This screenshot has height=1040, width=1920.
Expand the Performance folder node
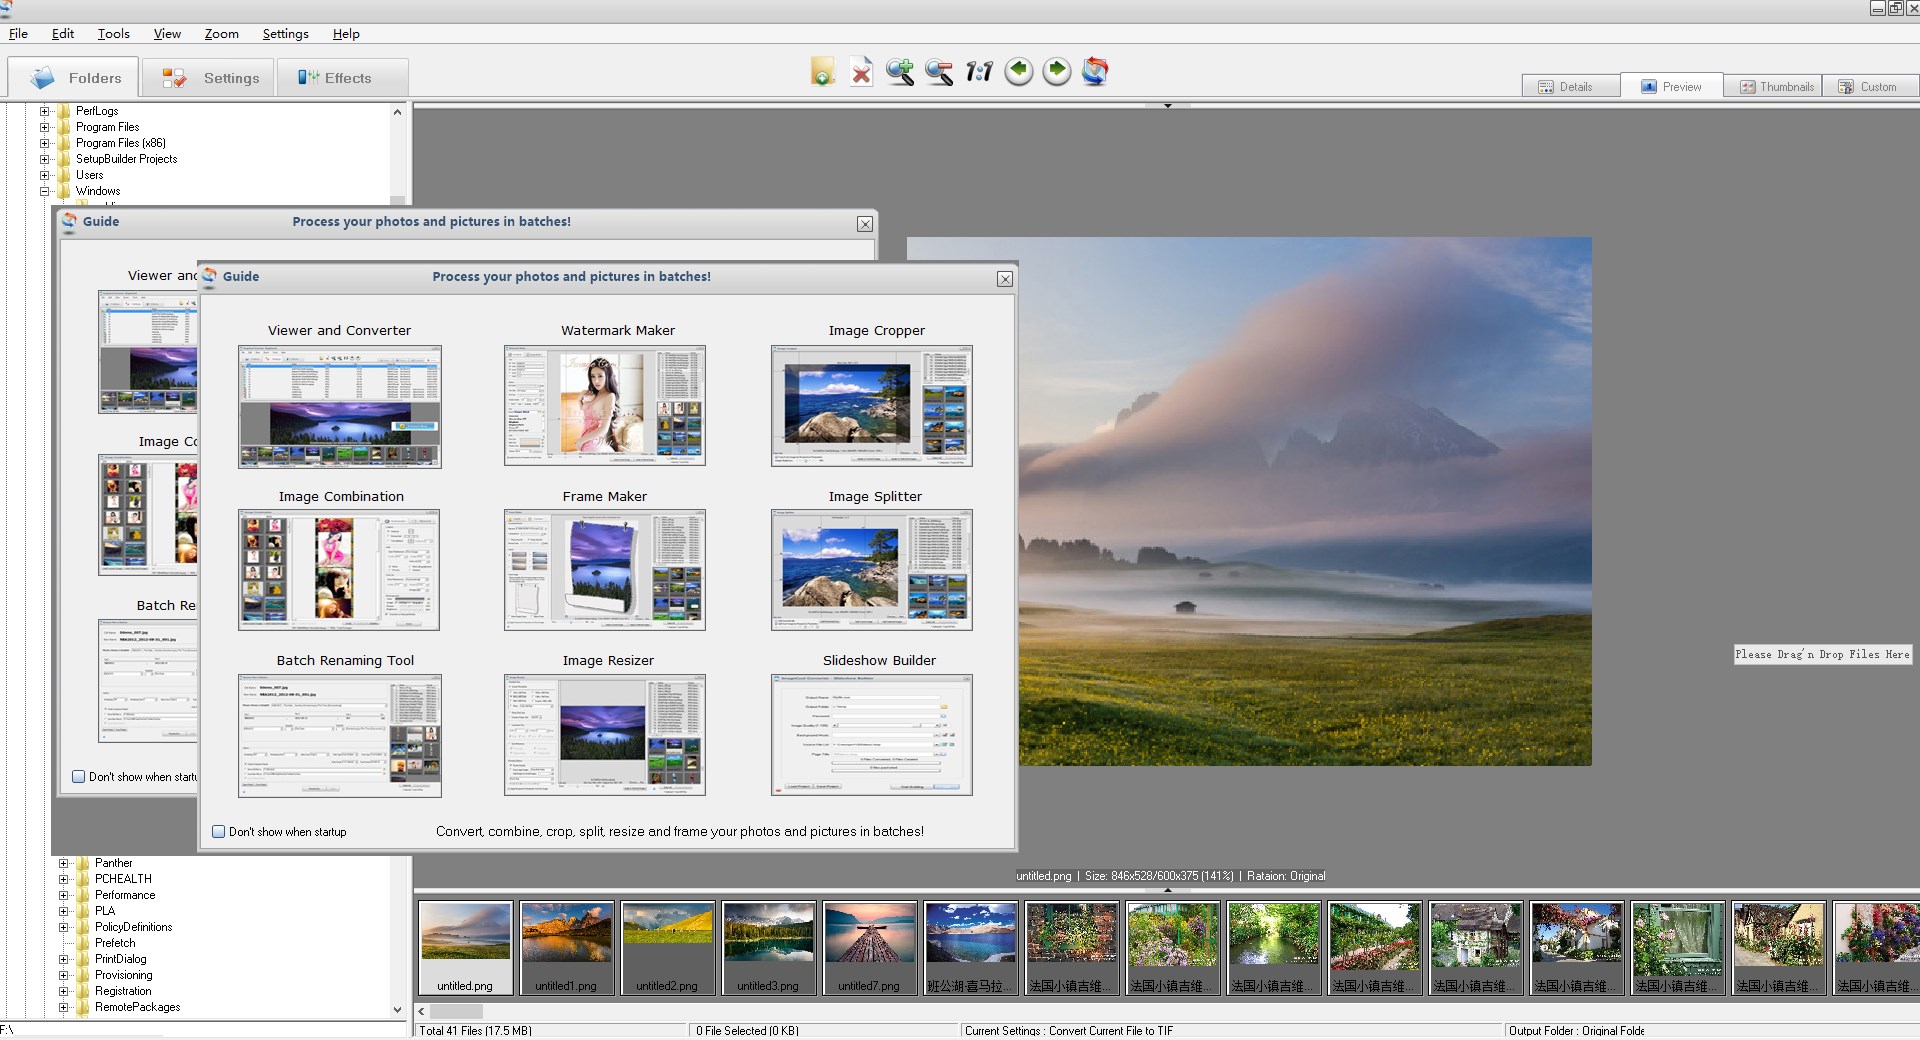coord(63,895)
